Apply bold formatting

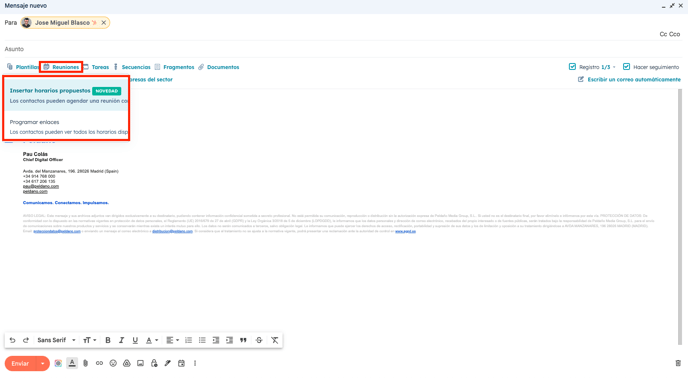click(108, 340)
